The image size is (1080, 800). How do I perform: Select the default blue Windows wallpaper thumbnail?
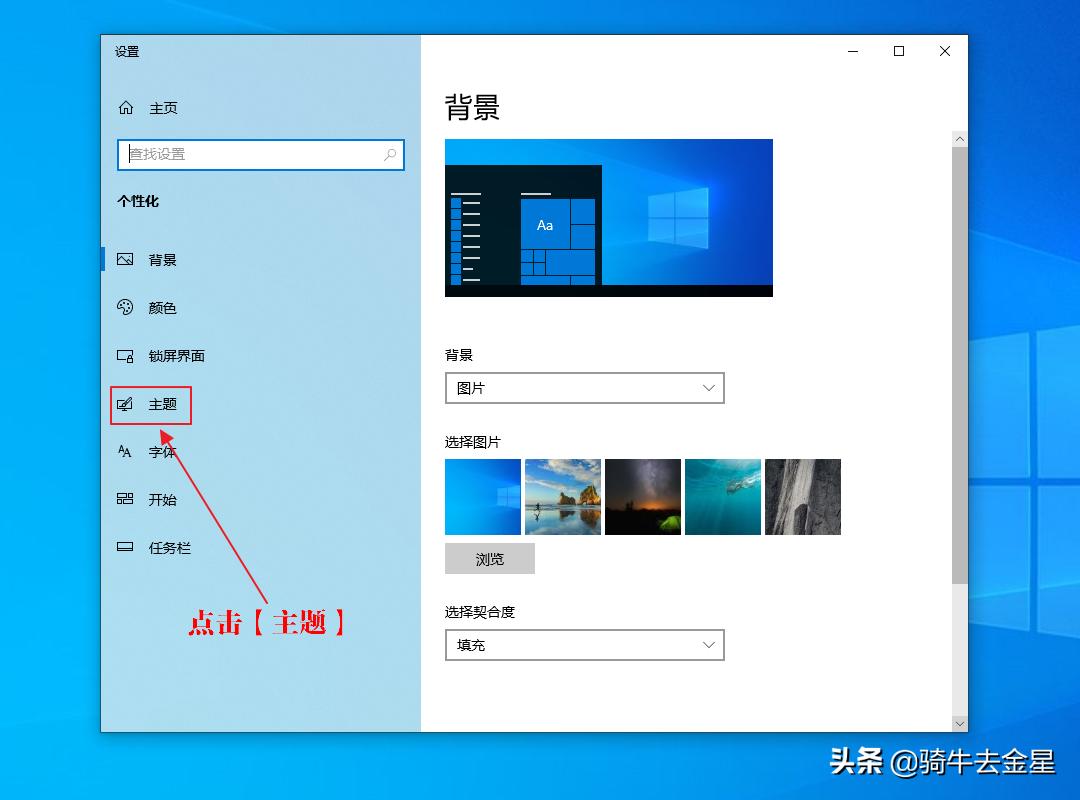pos(482,496)
